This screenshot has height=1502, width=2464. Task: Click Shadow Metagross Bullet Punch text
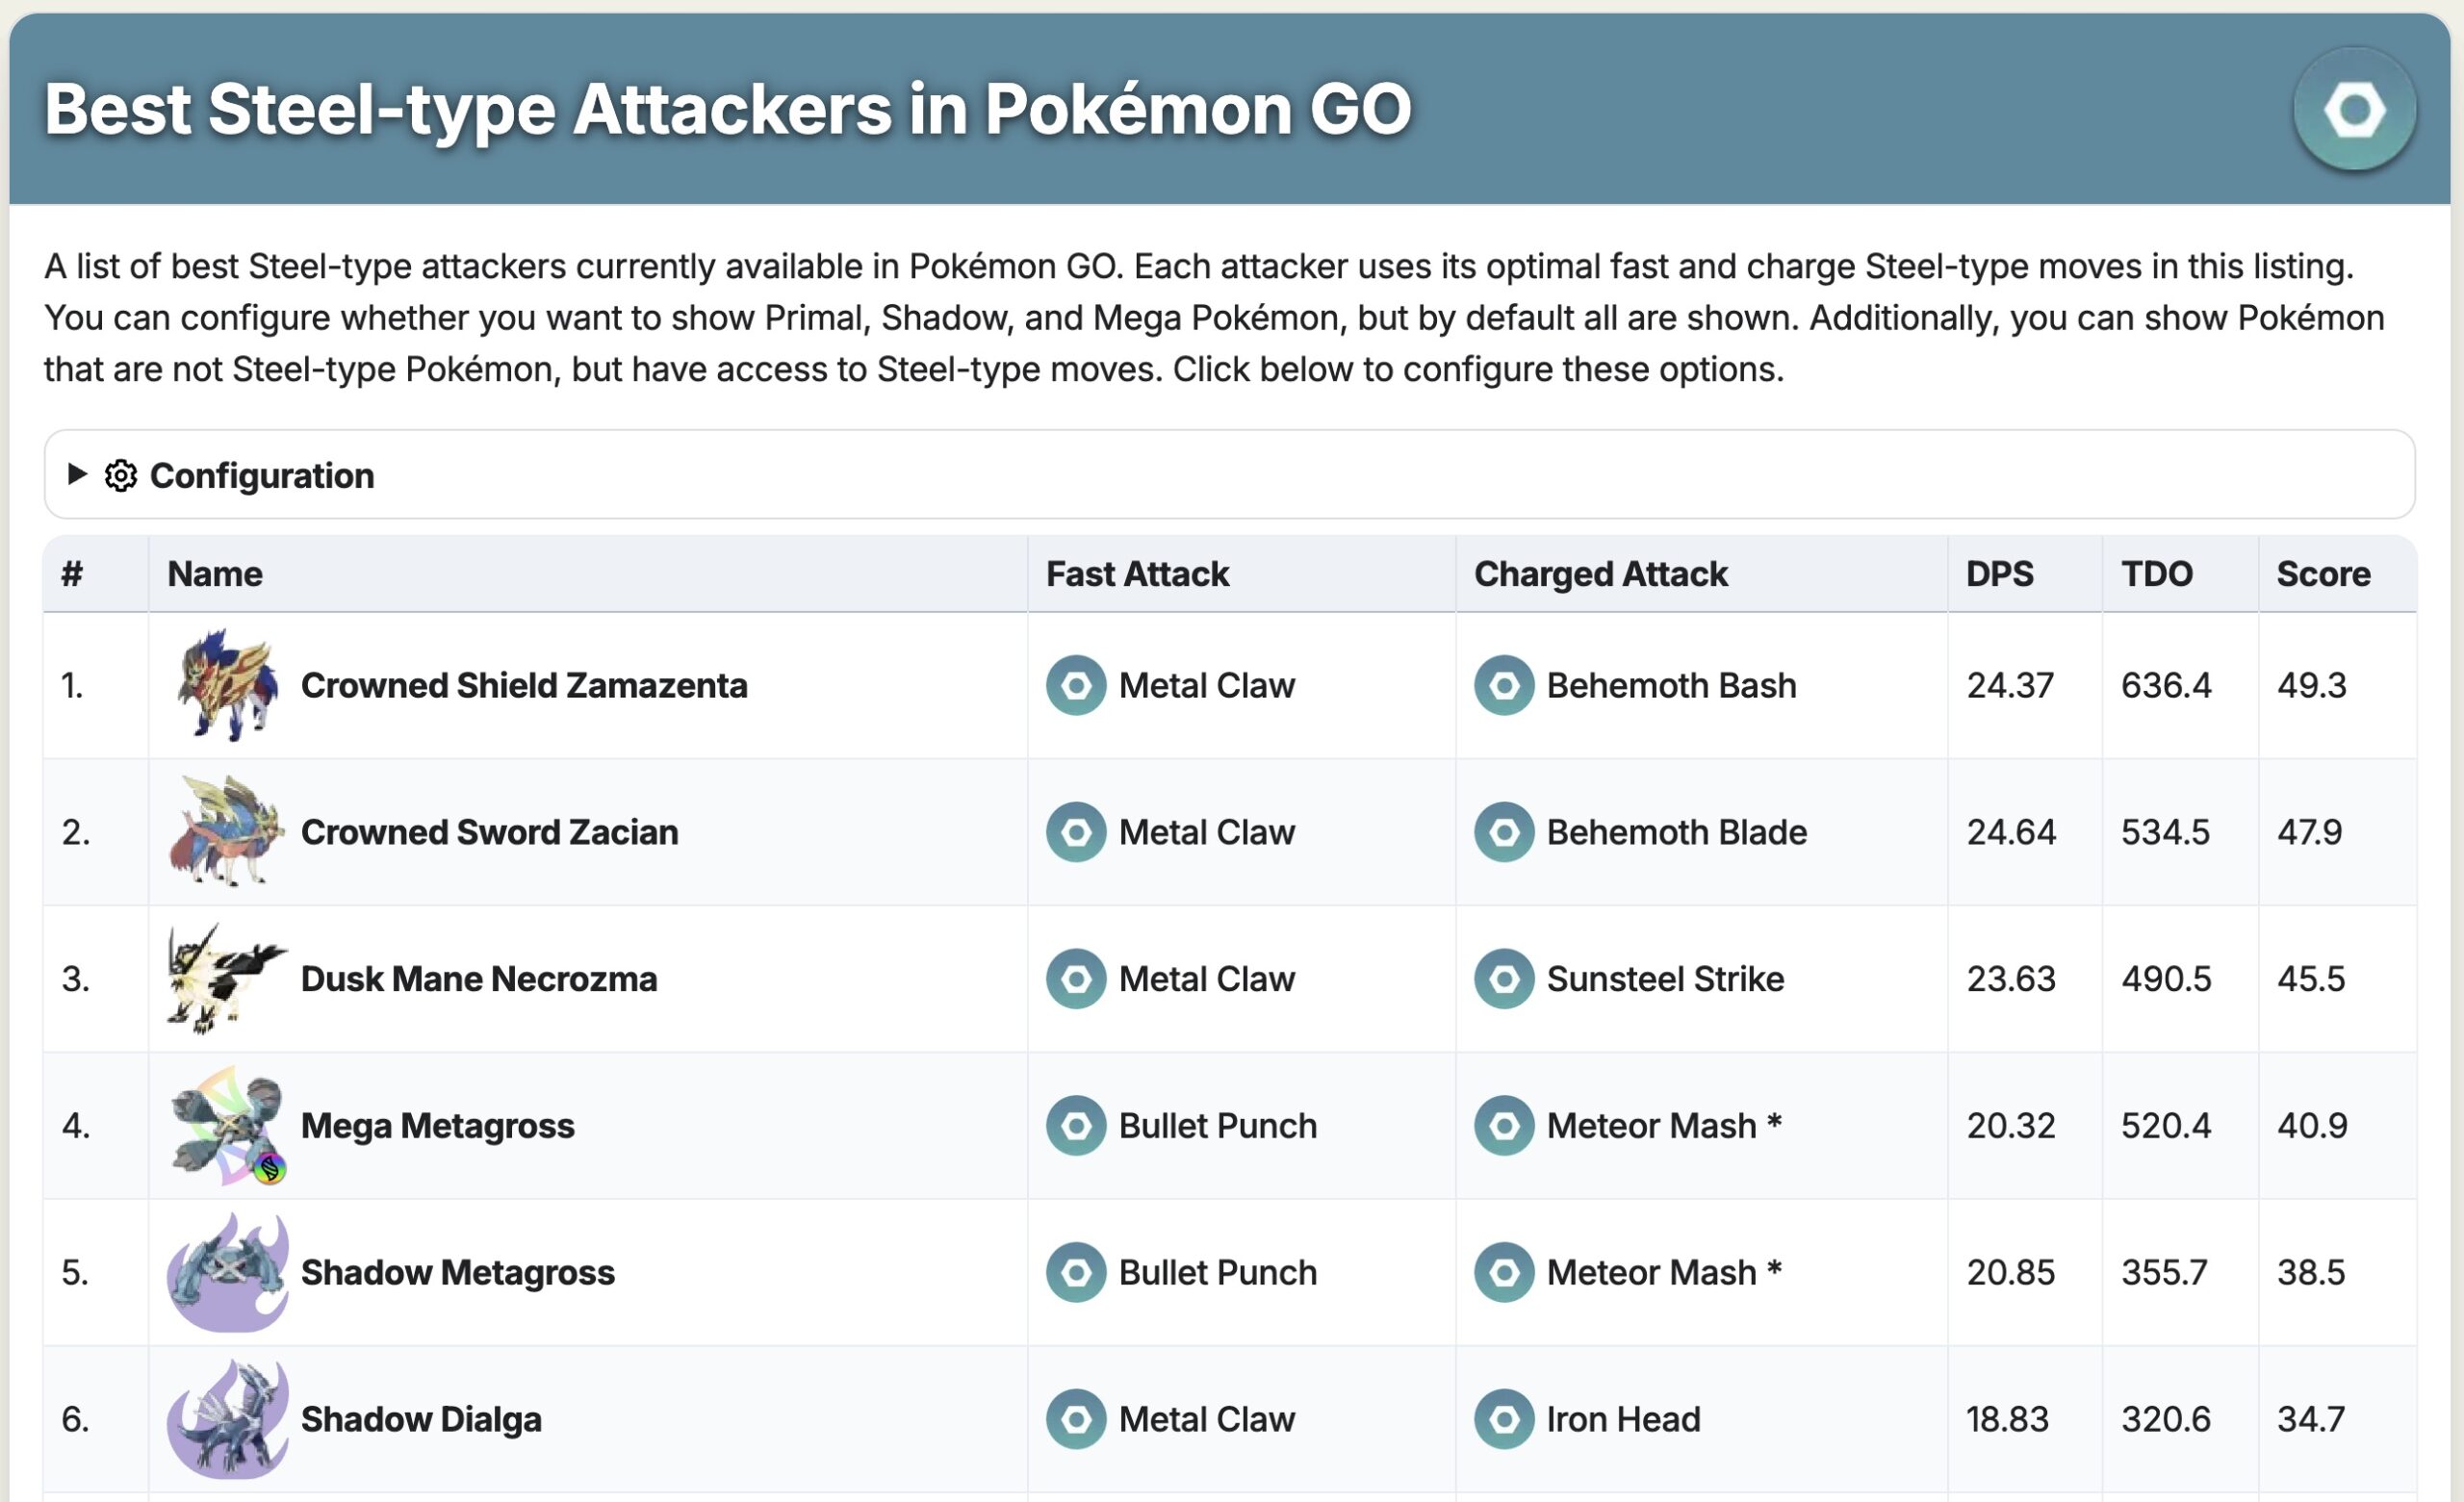click(x=1218, y=1272)
